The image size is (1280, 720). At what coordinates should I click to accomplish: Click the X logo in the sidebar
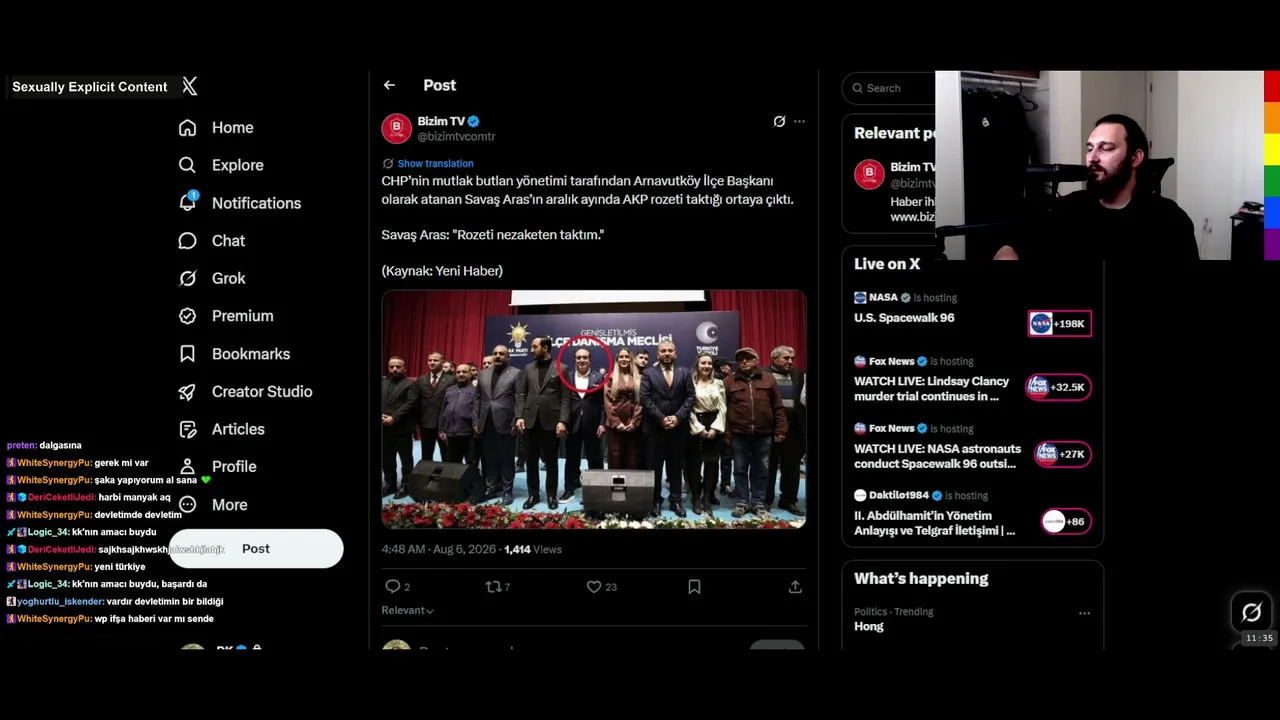(190, 86)
